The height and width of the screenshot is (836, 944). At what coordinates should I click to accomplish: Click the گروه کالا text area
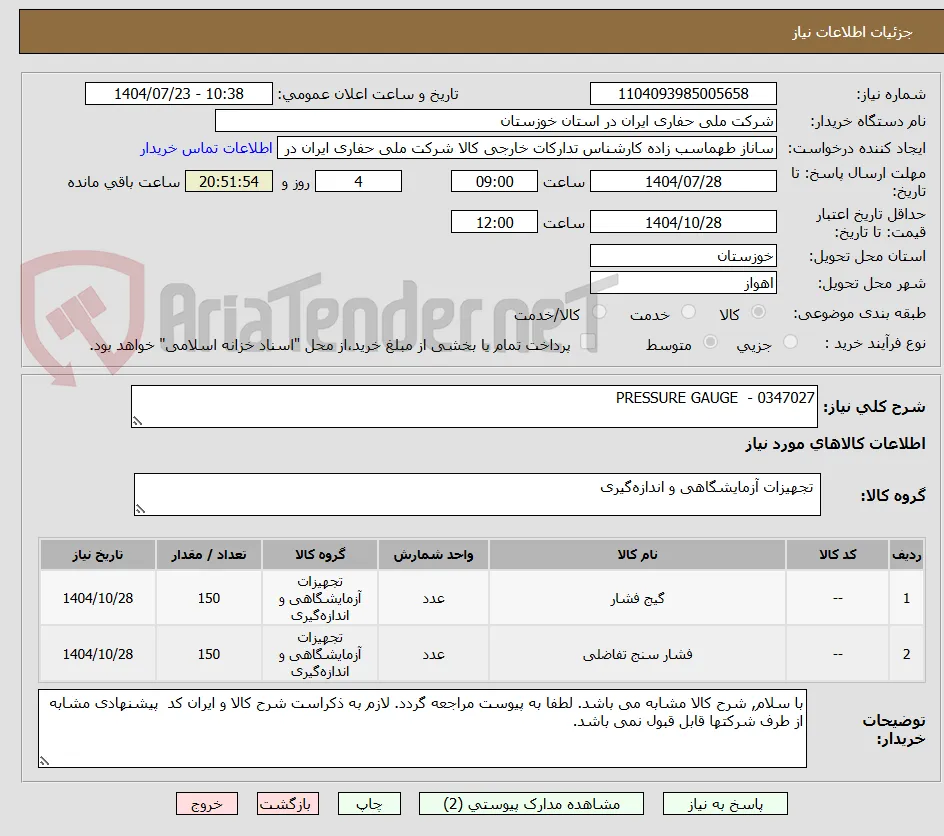click(x=477, y=494)
